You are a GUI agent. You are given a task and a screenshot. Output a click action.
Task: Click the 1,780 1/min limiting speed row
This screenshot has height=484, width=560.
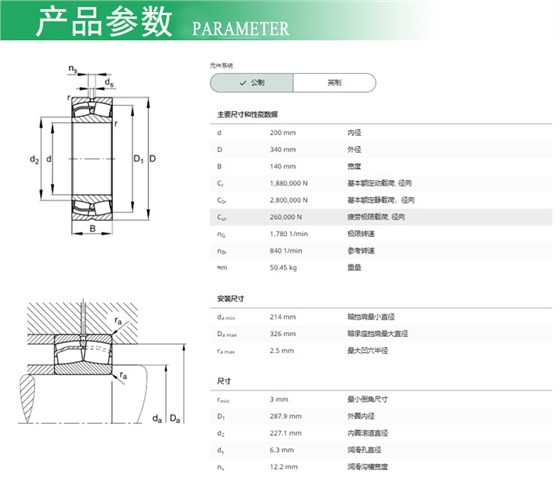pos(381,234)
